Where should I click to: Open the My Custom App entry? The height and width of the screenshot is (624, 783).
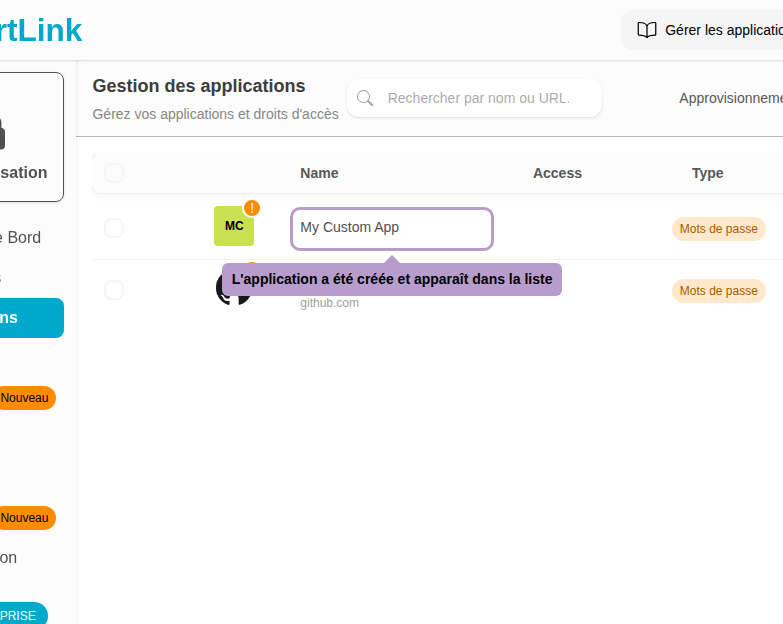pos(392,228)
